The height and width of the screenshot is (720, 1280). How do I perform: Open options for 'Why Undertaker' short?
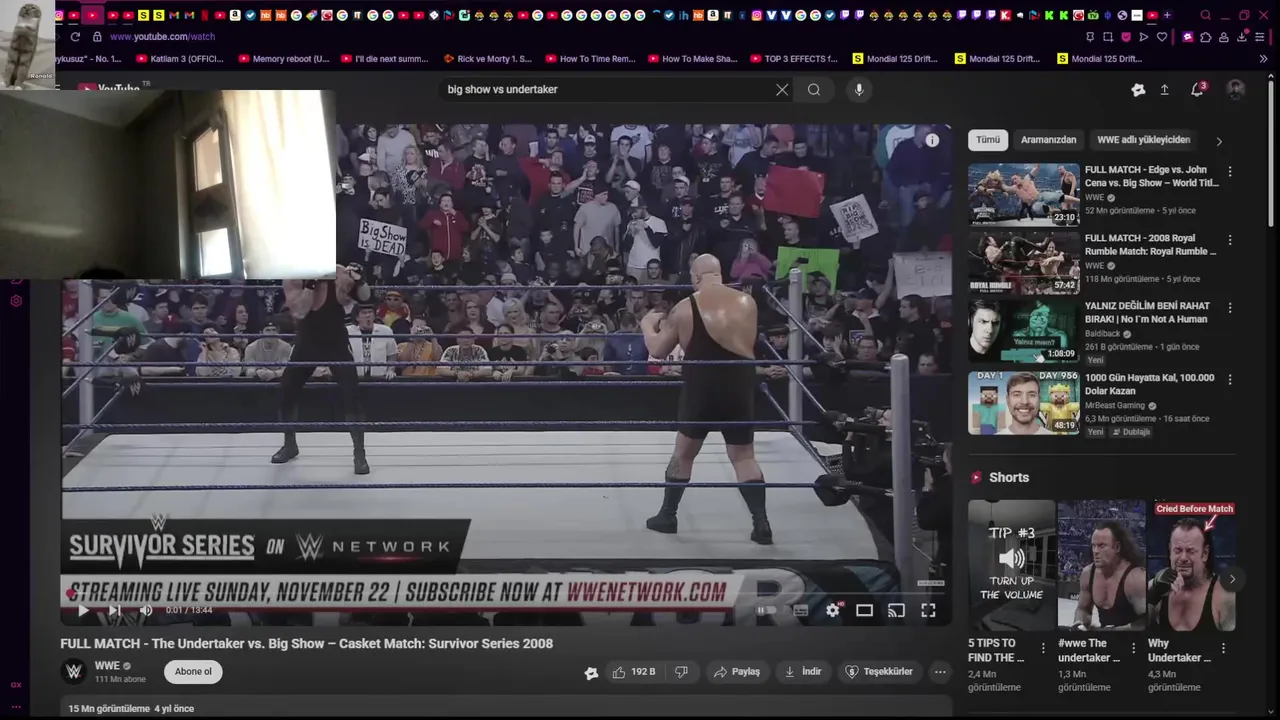pyautogui.click(x=1223, y=648)
